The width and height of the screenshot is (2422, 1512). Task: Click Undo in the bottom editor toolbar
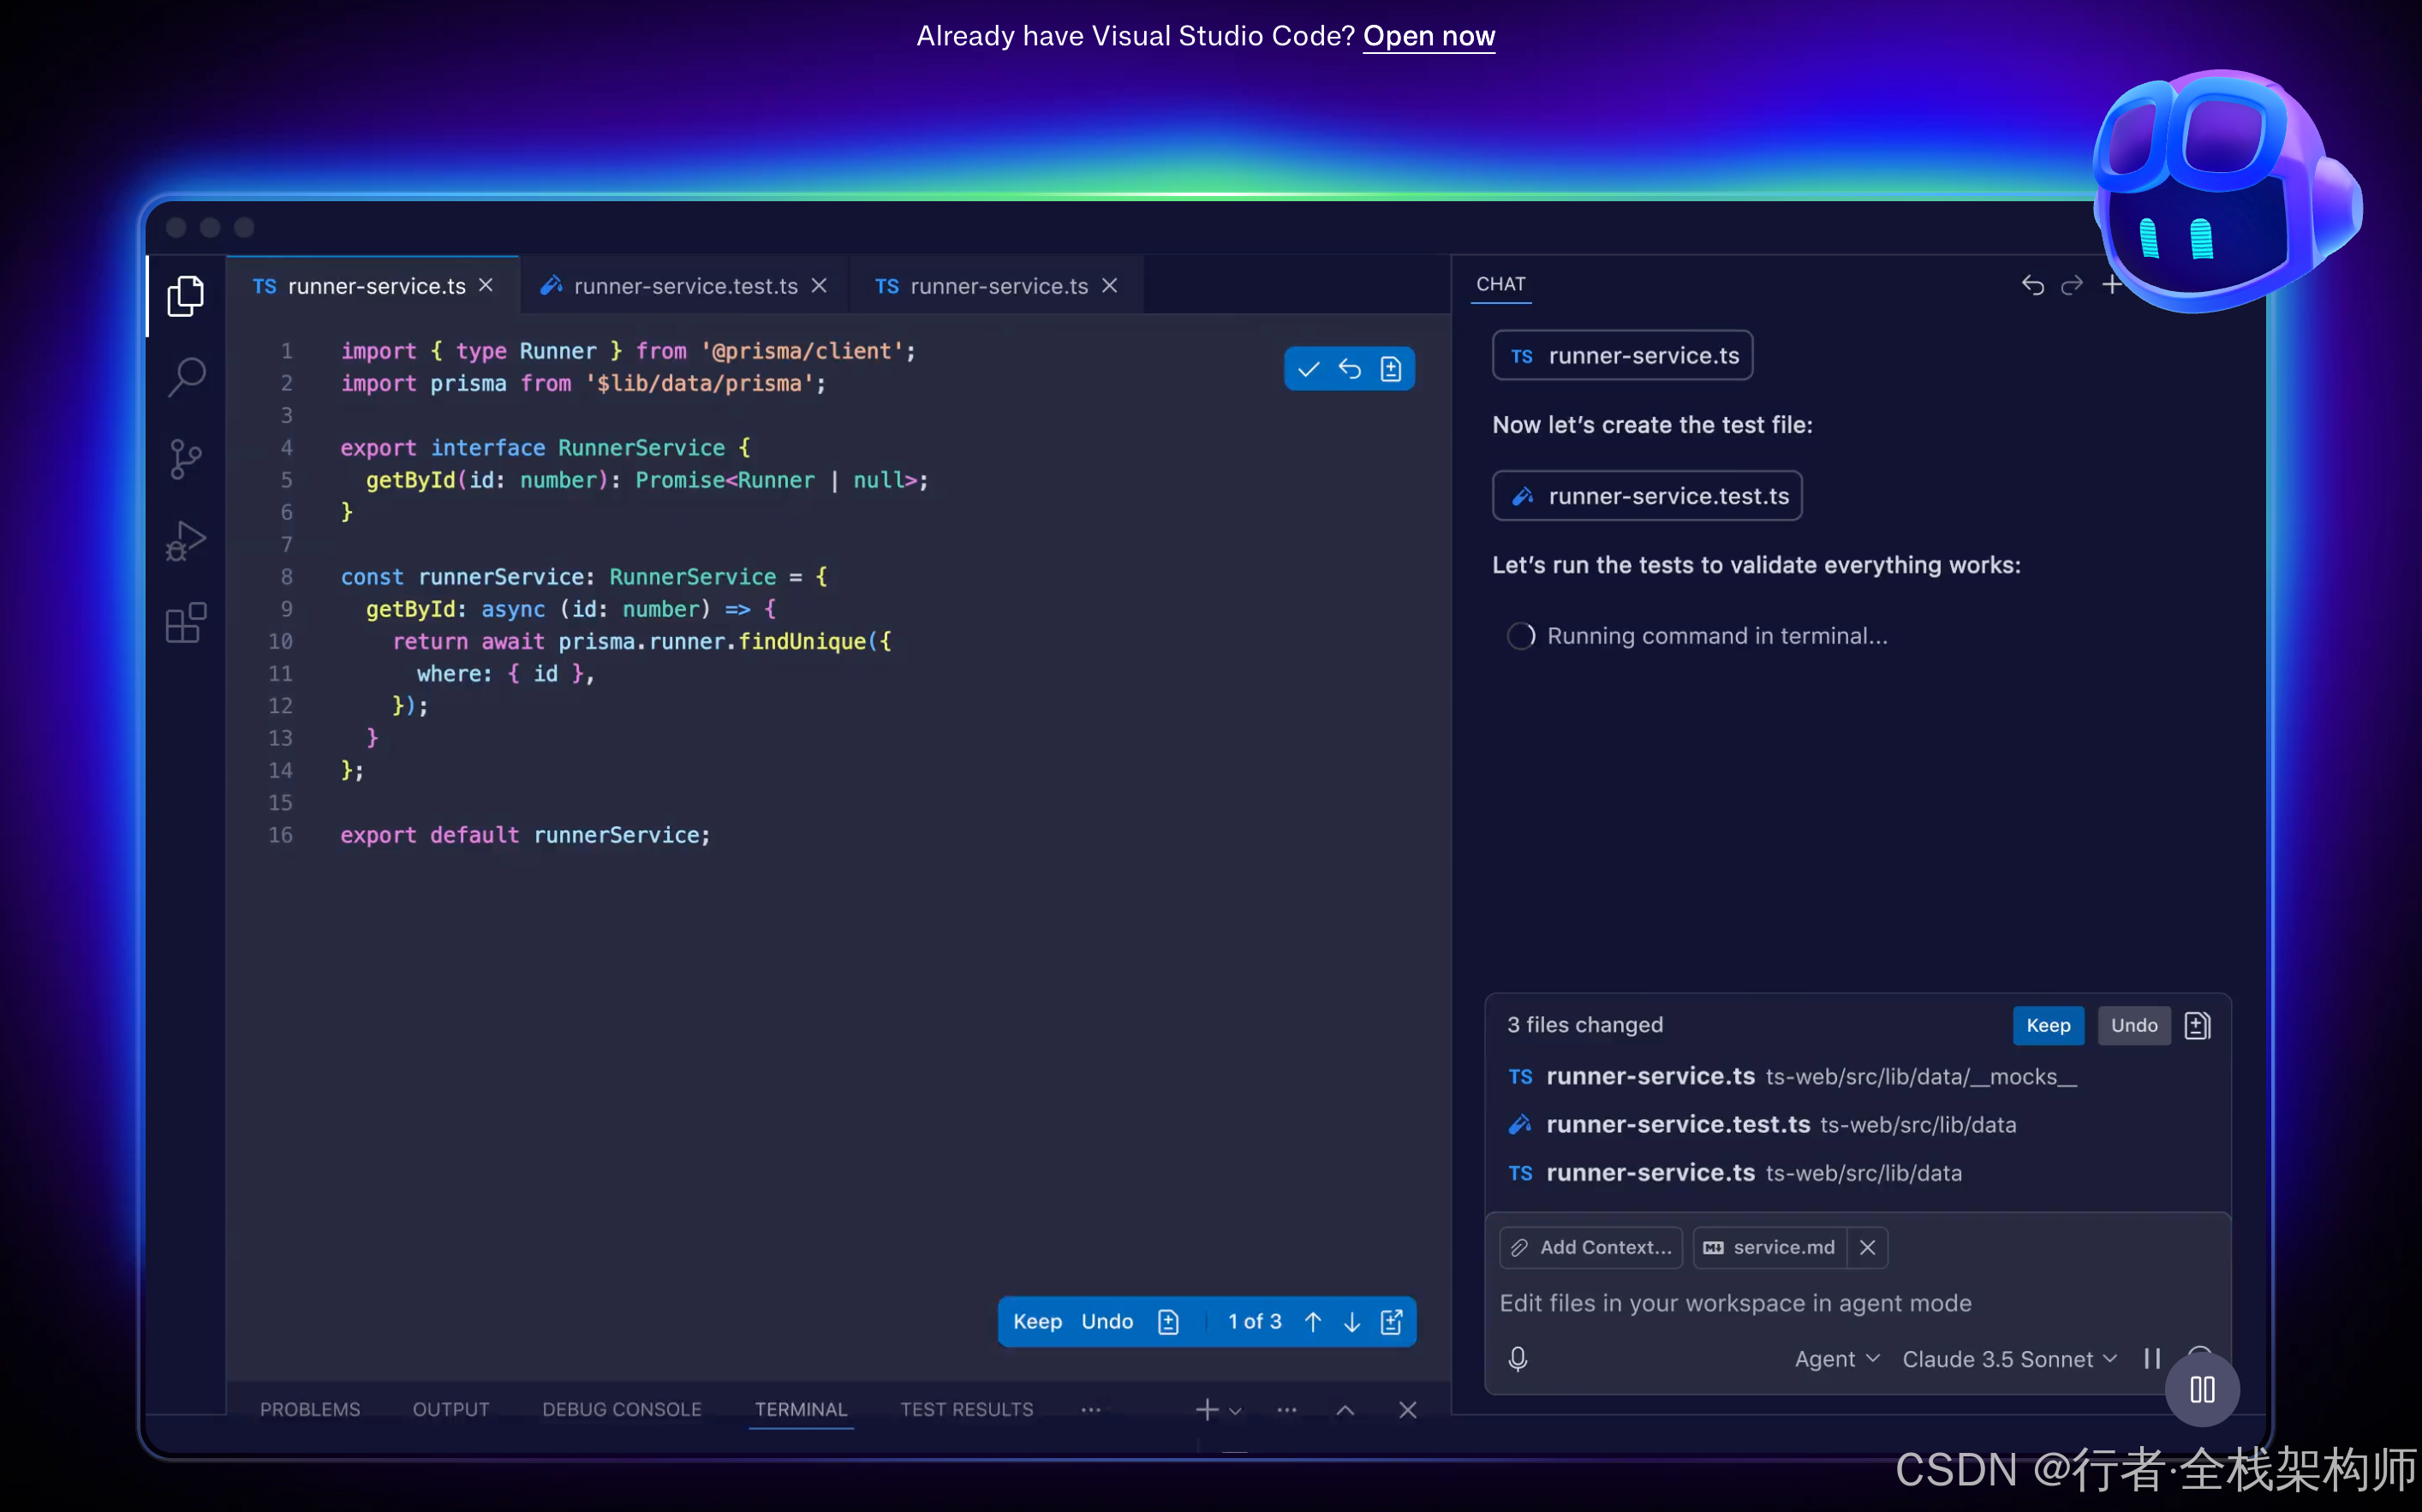pos(1107,1322)
